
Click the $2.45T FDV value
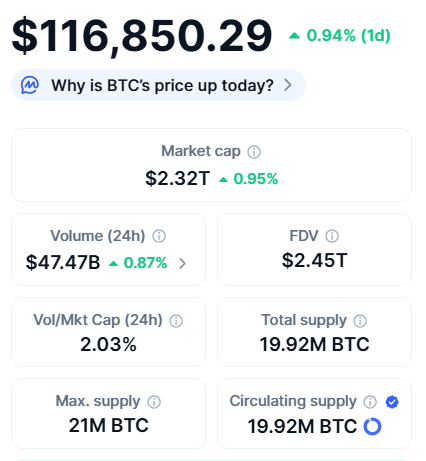[315, 260]
